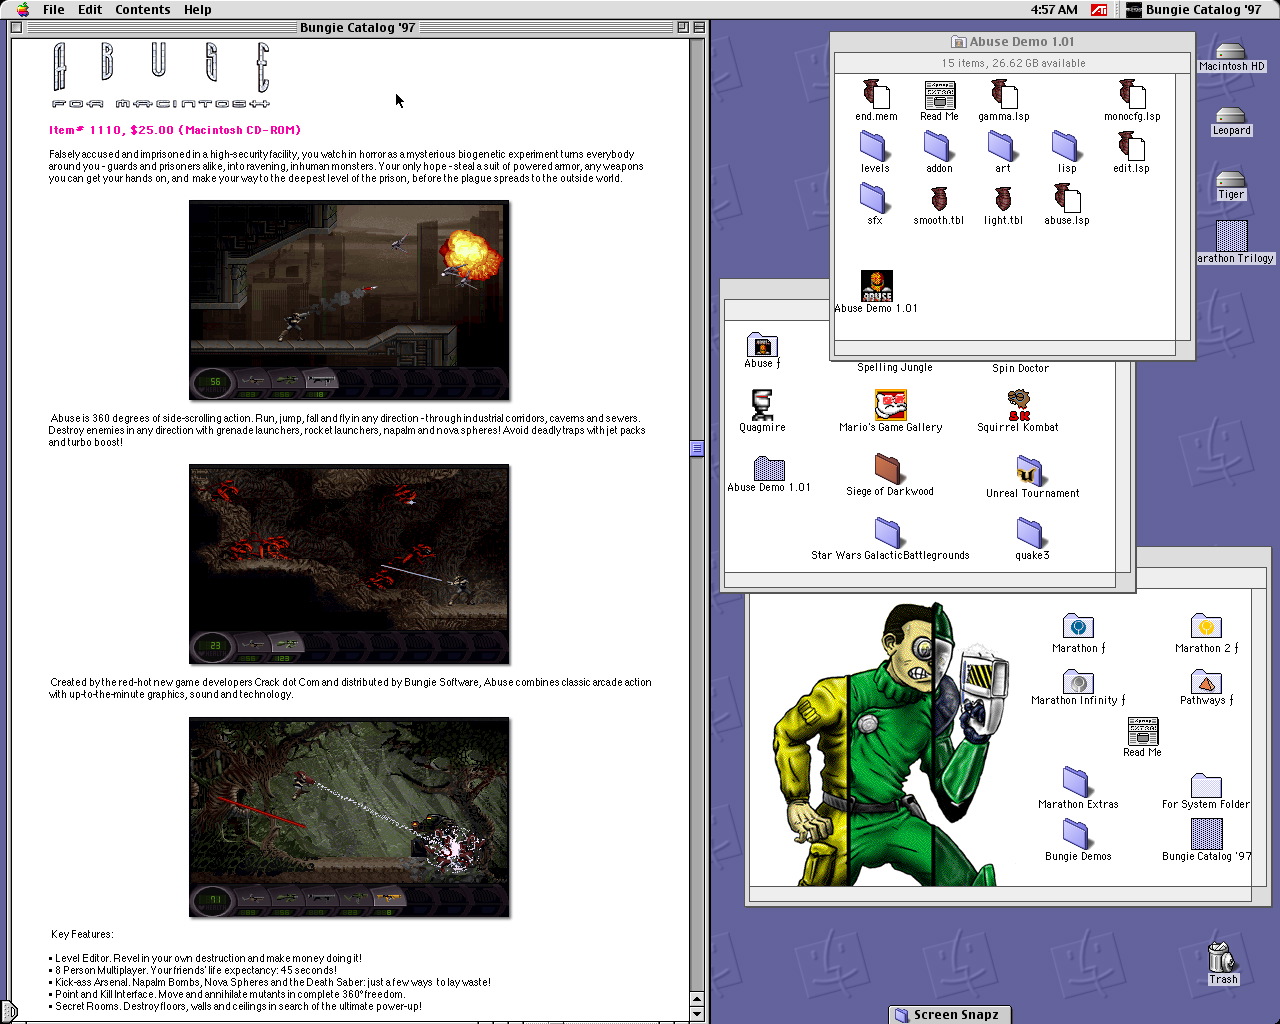
Task: Open the Marathon ƒ folder
Action: click(x=1078, y=626)
